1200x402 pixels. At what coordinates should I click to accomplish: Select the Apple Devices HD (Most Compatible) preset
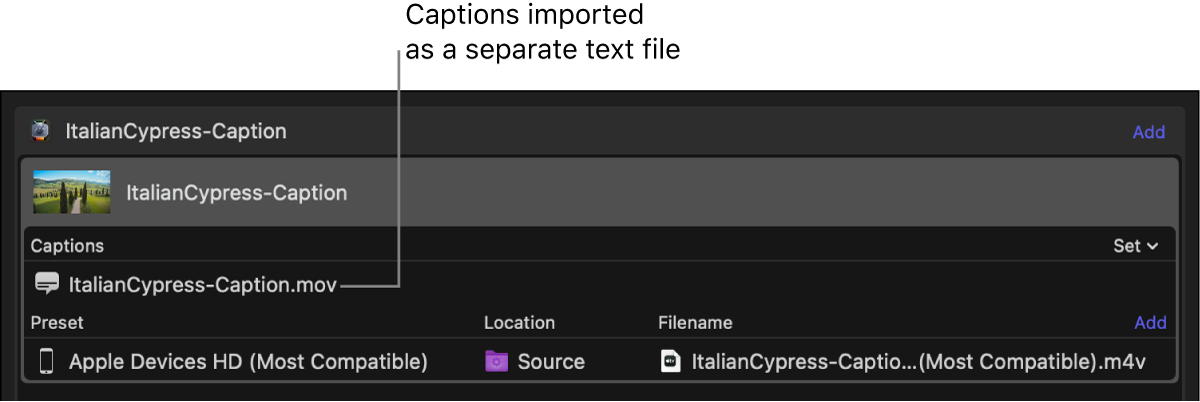pos(248,362)
